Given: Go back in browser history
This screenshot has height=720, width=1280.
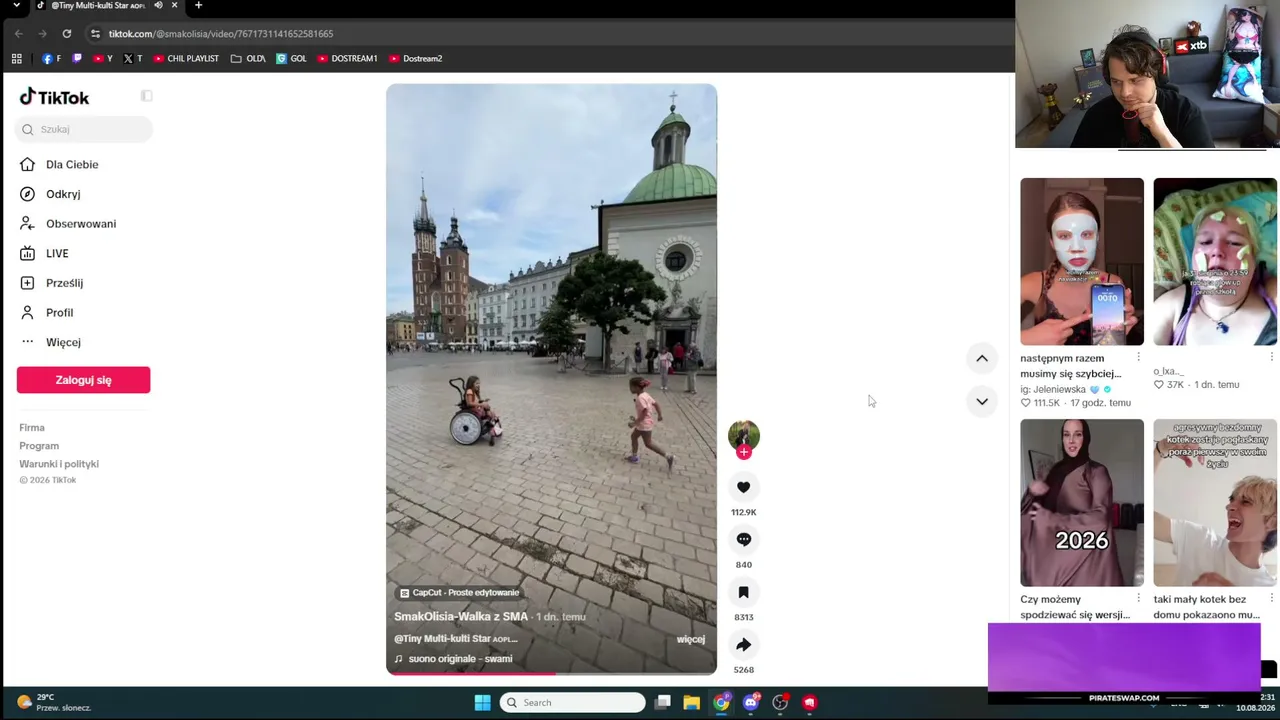Looking at the screenshot, I should [18, 34].
